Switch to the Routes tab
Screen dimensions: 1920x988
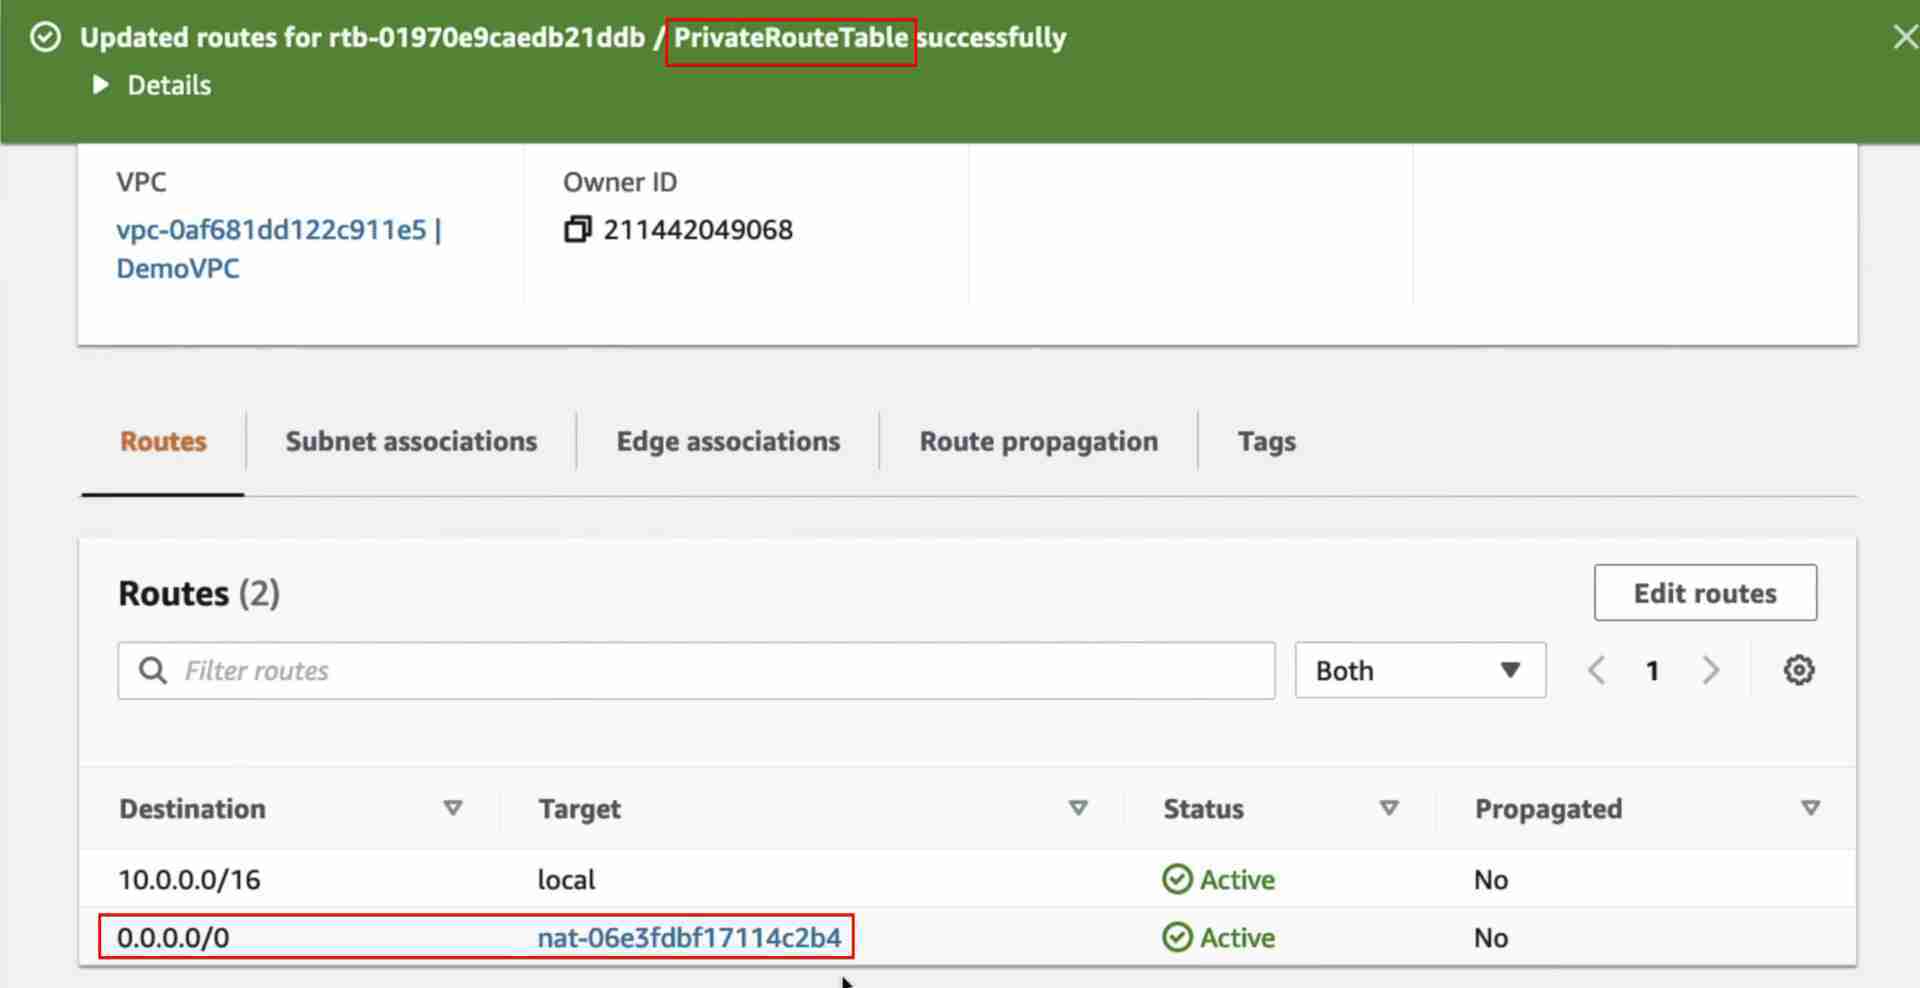[x=163, y=441]
